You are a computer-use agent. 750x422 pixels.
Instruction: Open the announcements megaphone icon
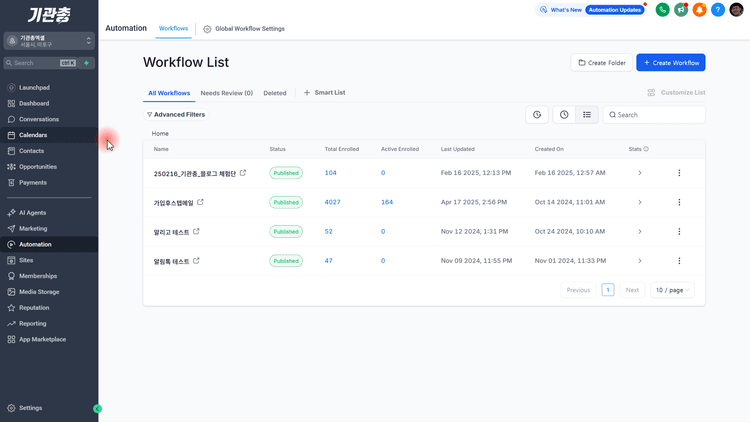pyautogui.click(x=681, y=10)
